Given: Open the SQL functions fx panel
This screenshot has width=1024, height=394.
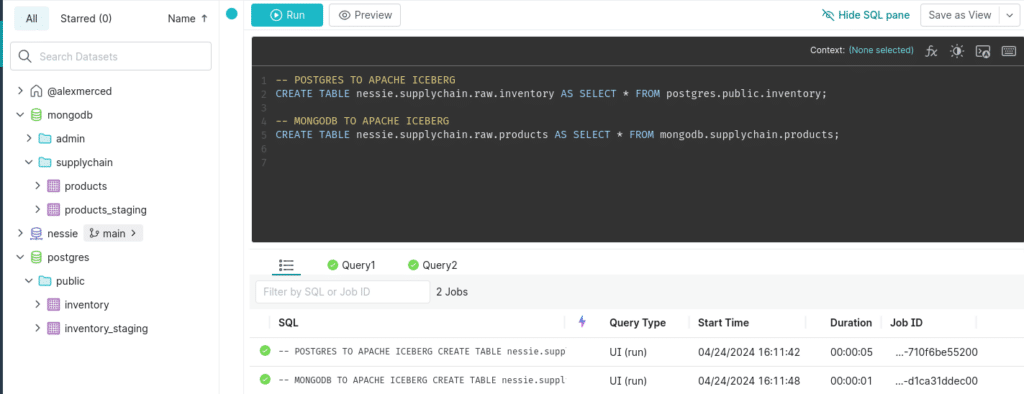Looking at the screenshot, I should pos(931,51).
